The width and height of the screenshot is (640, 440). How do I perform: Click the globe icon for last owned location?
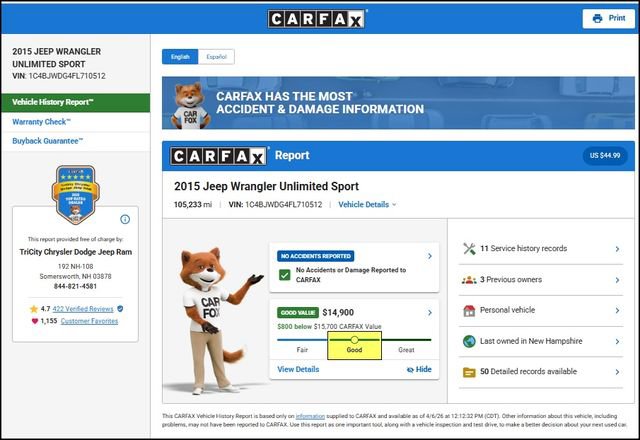(468, 341)
